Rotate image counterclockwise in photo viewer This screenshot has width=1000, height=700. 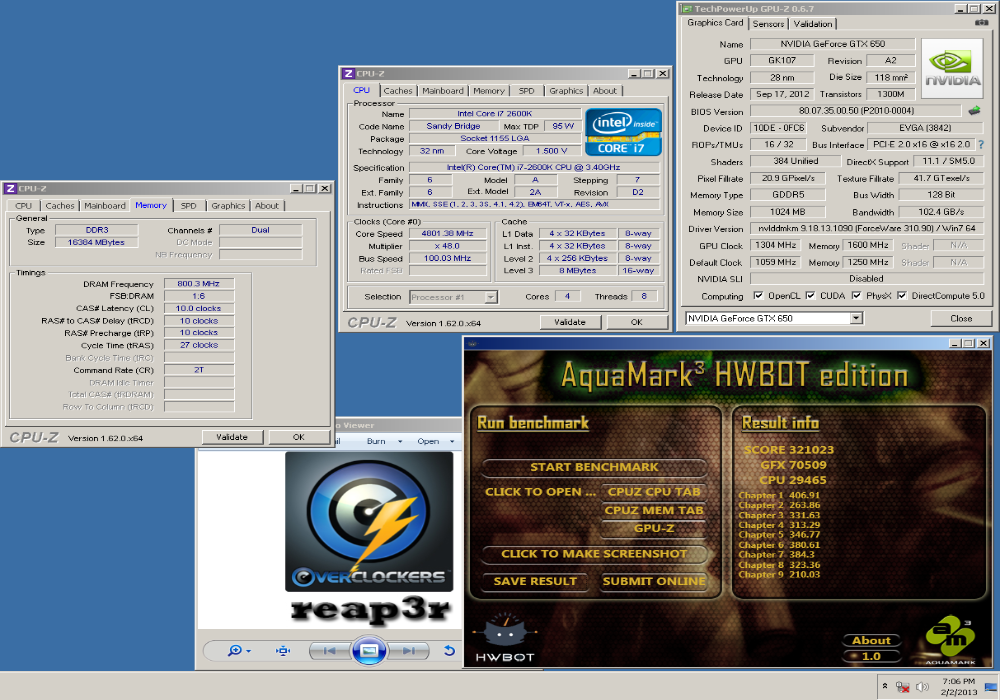[449, 650]
